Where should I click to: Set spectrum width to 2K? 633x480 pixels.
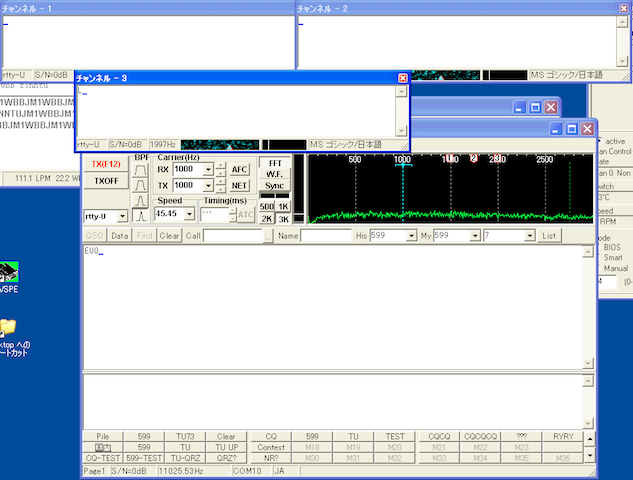[x=266, y=219]
